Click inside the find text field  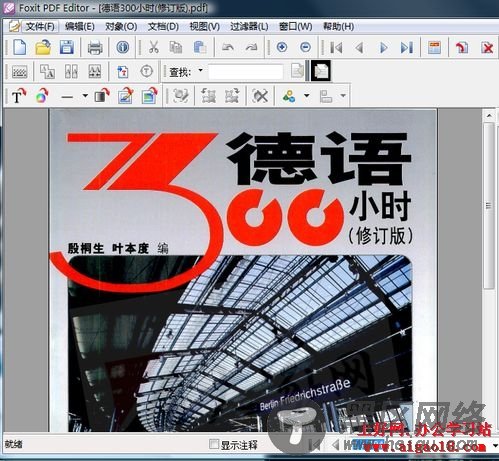pos(246,72)
